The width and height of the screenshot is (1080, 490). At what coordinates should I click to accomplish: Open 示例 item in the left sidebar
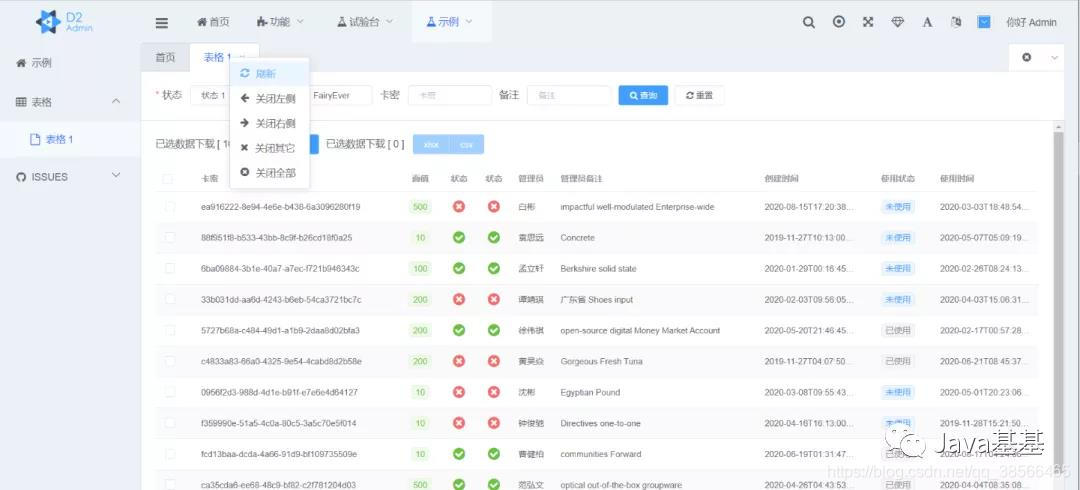70,63
